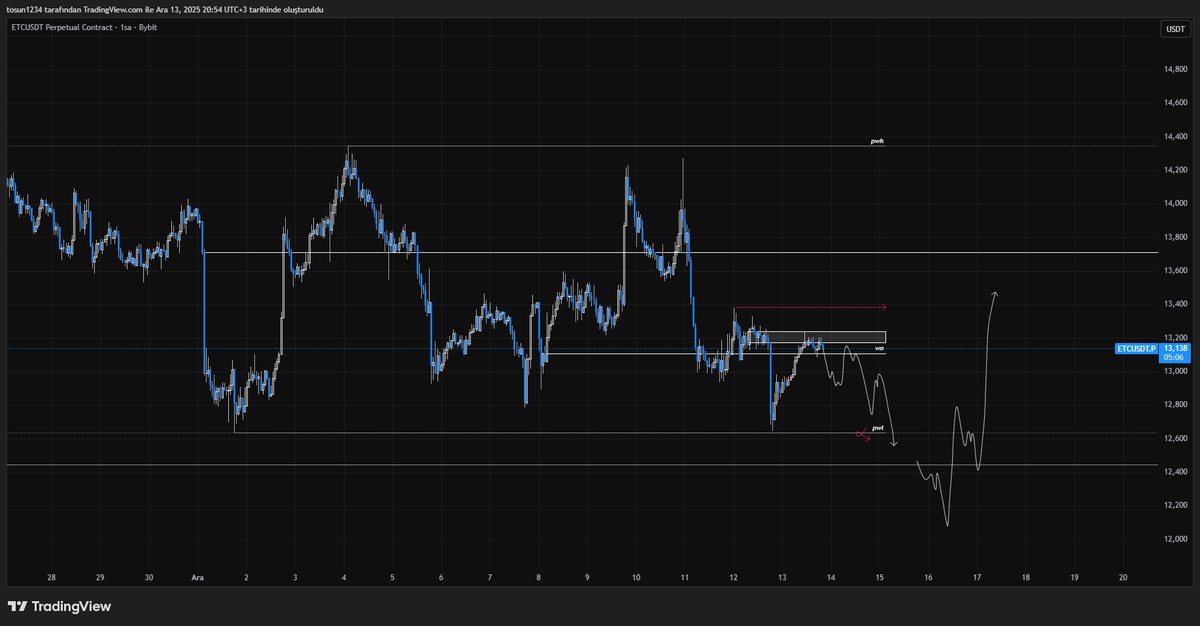Click the 14,400 price axis label
This screenshot has height=626, width=1200.
[1174, 136]
